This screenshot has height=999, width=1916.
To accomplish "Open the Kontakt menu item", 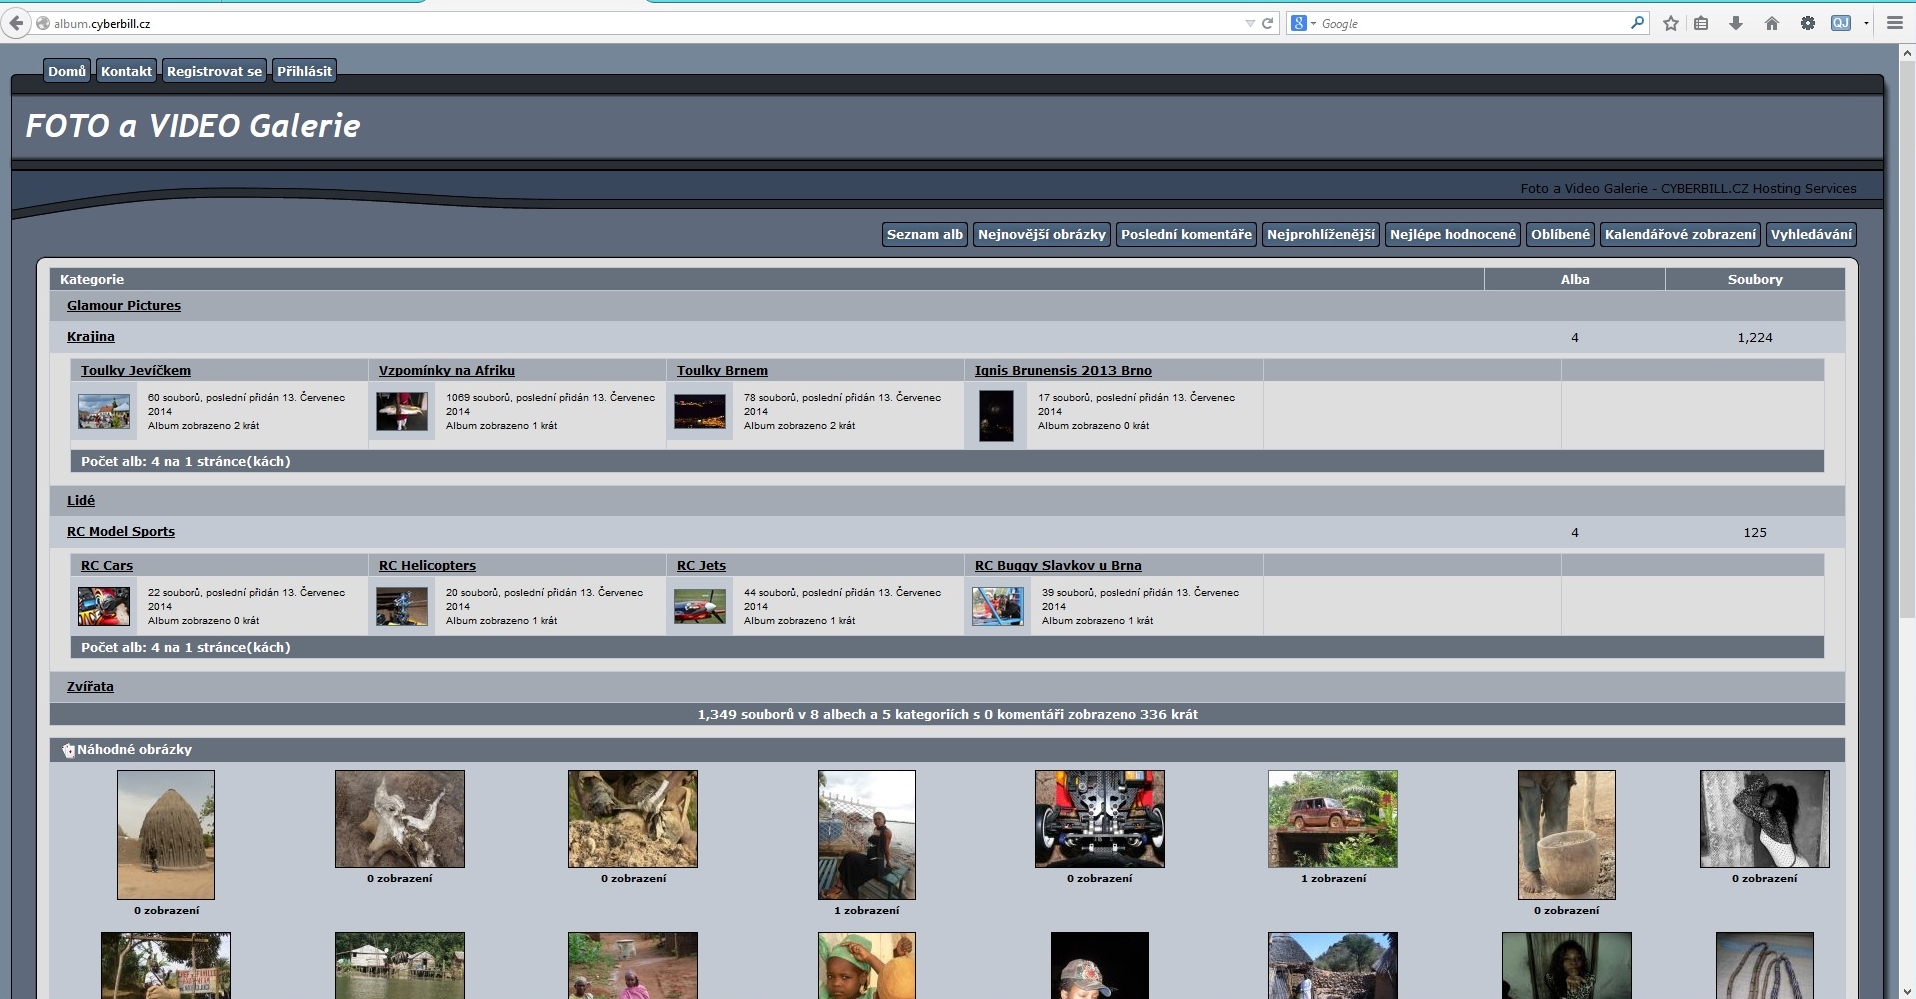I will click(126, 71).
